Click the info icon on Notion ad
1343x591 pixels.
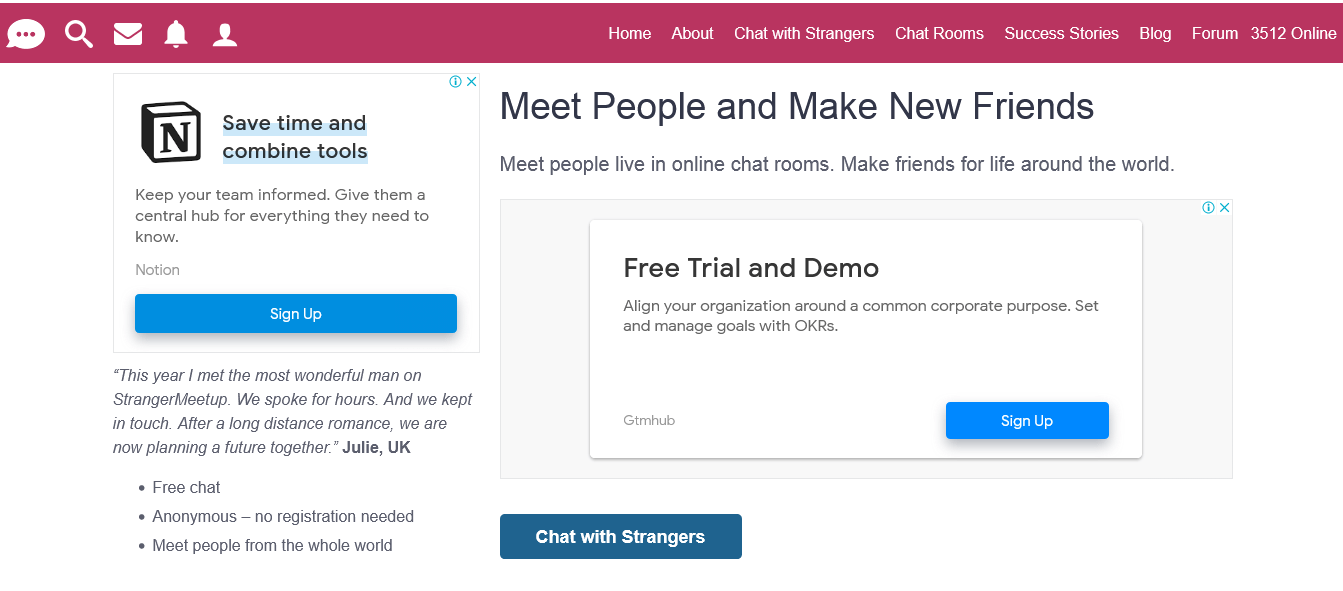pos(455,82)
